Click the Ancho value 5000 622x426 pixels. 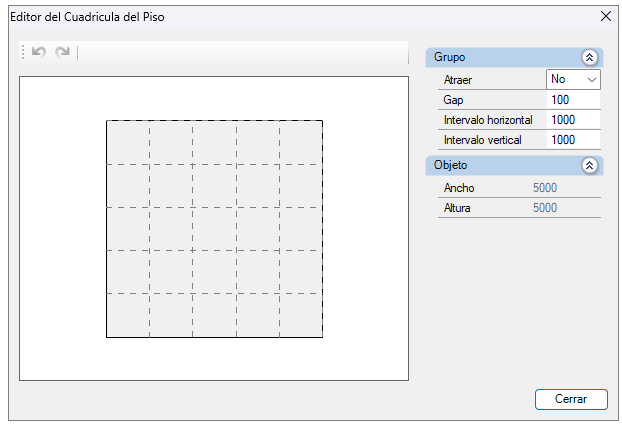pyautogui.click(x=545, y=188)
